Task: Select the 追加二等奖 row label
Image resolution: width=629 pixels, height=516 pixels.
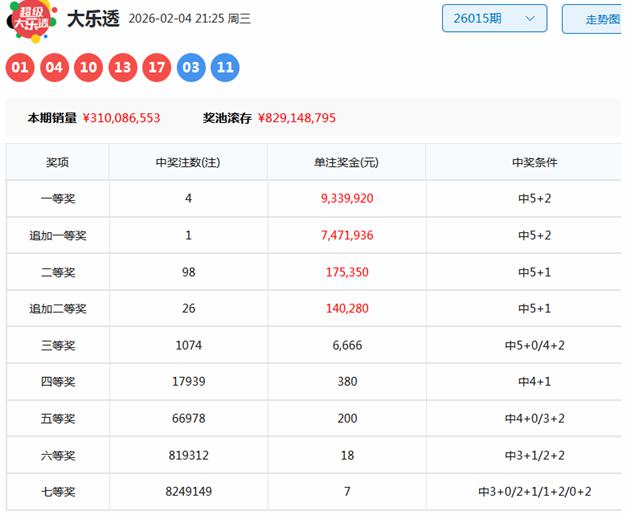Action: pyautogui.click(x=58, y=309)
